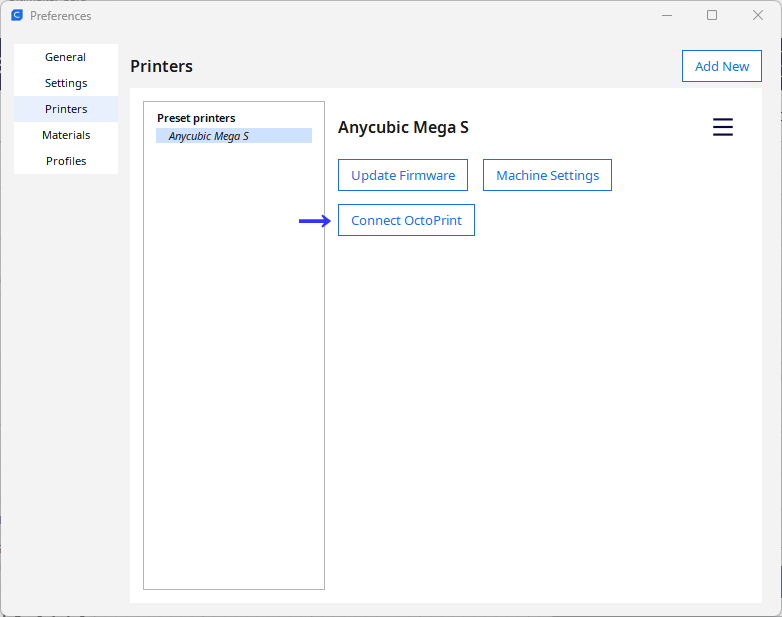The image size is (782, 617).
Task: Open Machine Settings for the printer
Action: click(547, 175)
